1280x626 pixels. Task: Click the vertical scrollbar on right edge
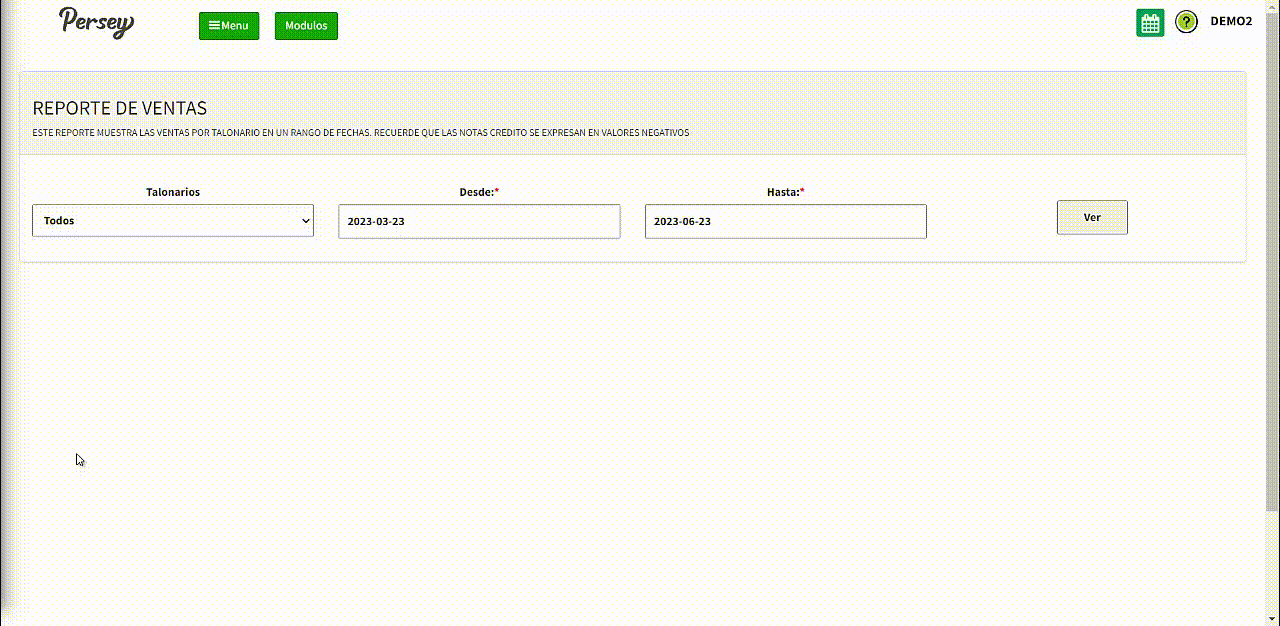[x=1273, y=300]
